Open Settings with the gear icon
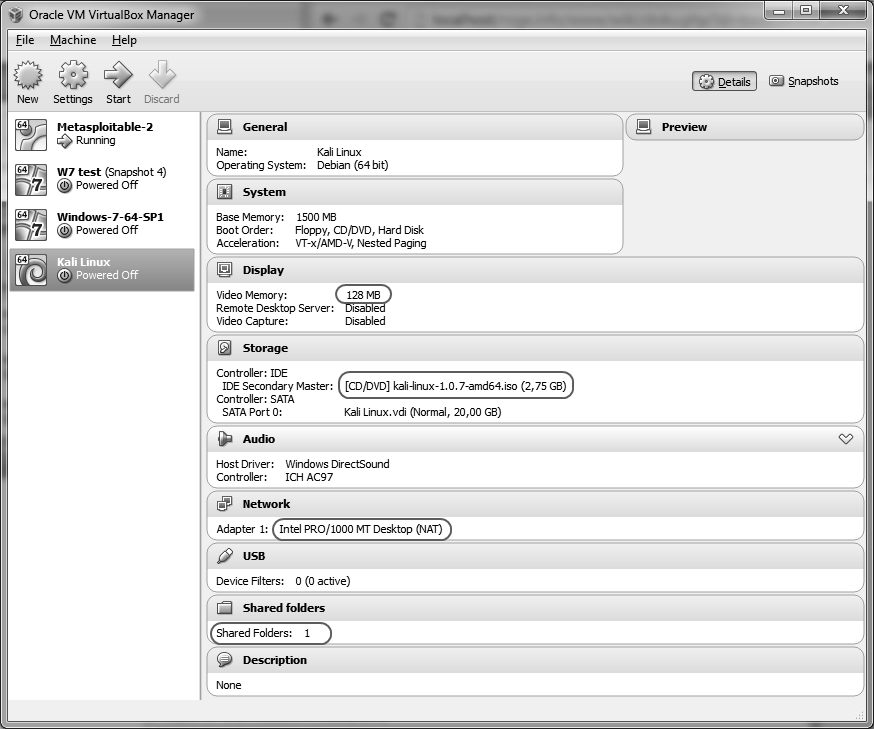This screenshot has height=729, width=874. (72, 76)
